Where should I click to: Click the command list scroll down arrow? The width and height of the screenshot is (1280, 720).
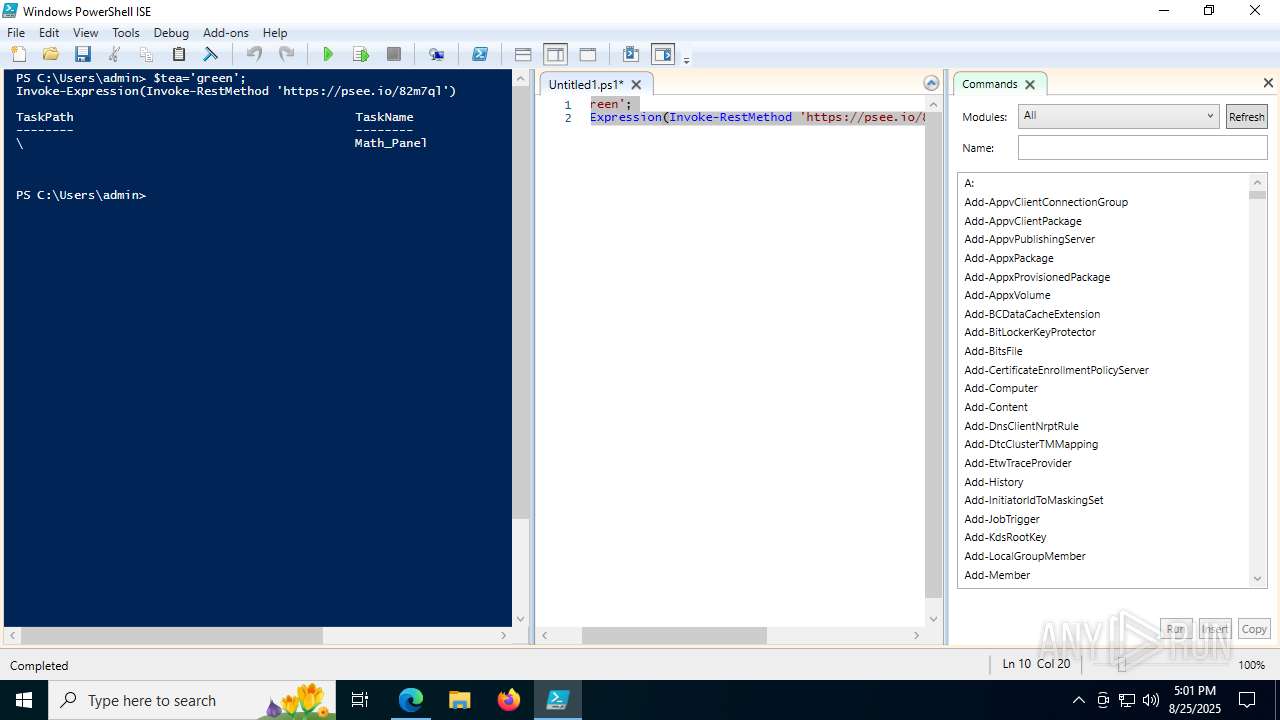tap(1258, 578)
